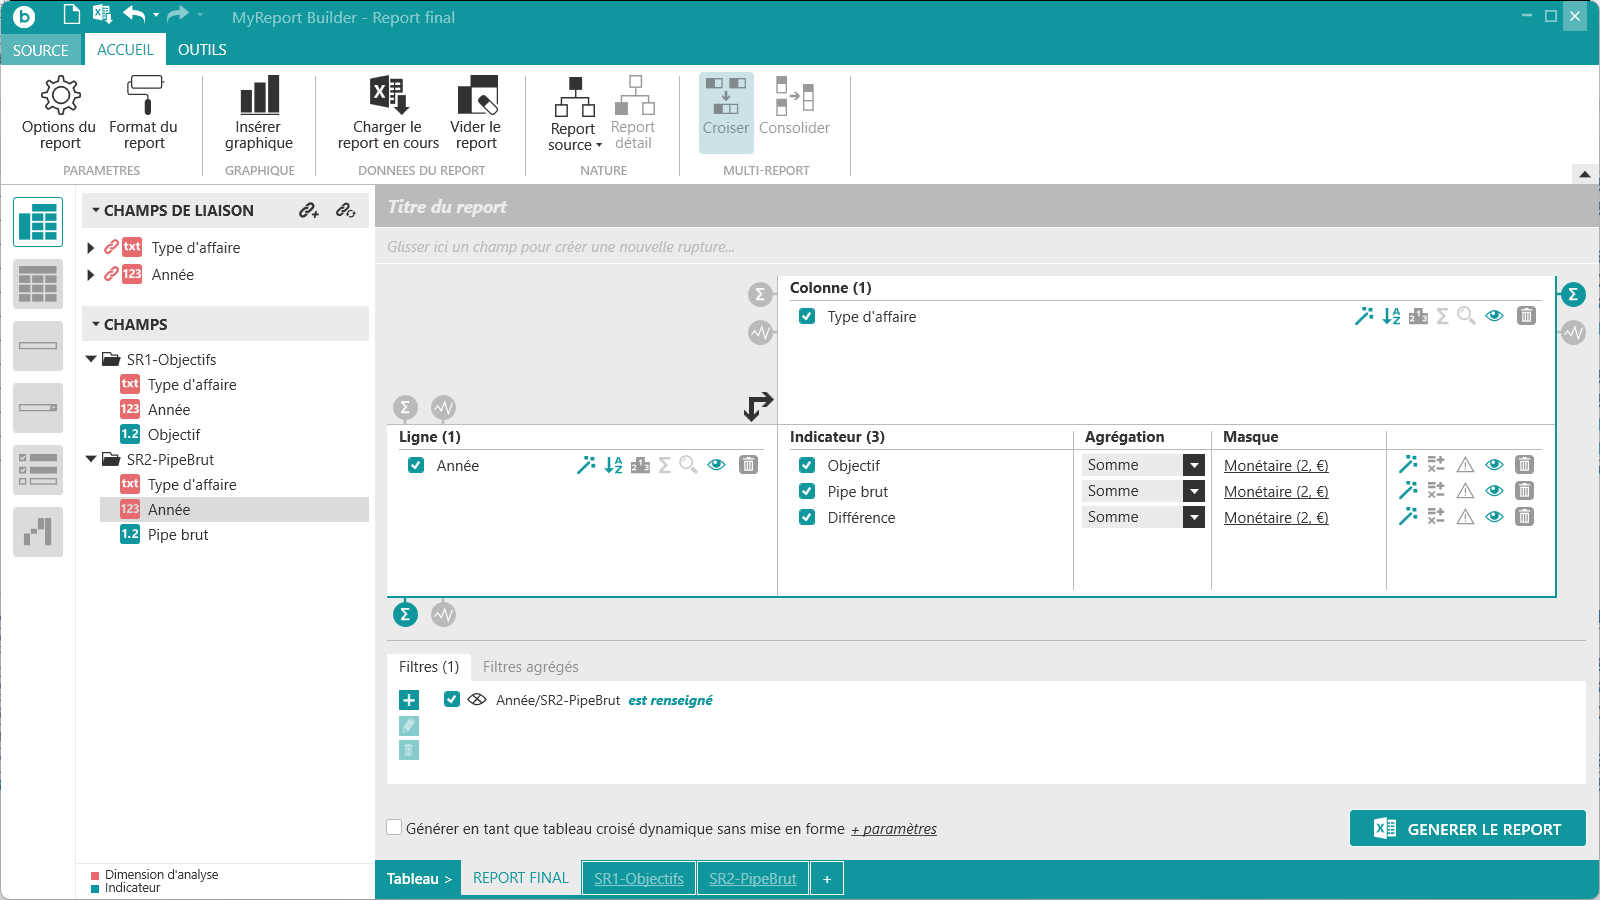Screen dimensions: 1600x900
Task: Expand Type d'affaire link field
Action: (91, 248)
